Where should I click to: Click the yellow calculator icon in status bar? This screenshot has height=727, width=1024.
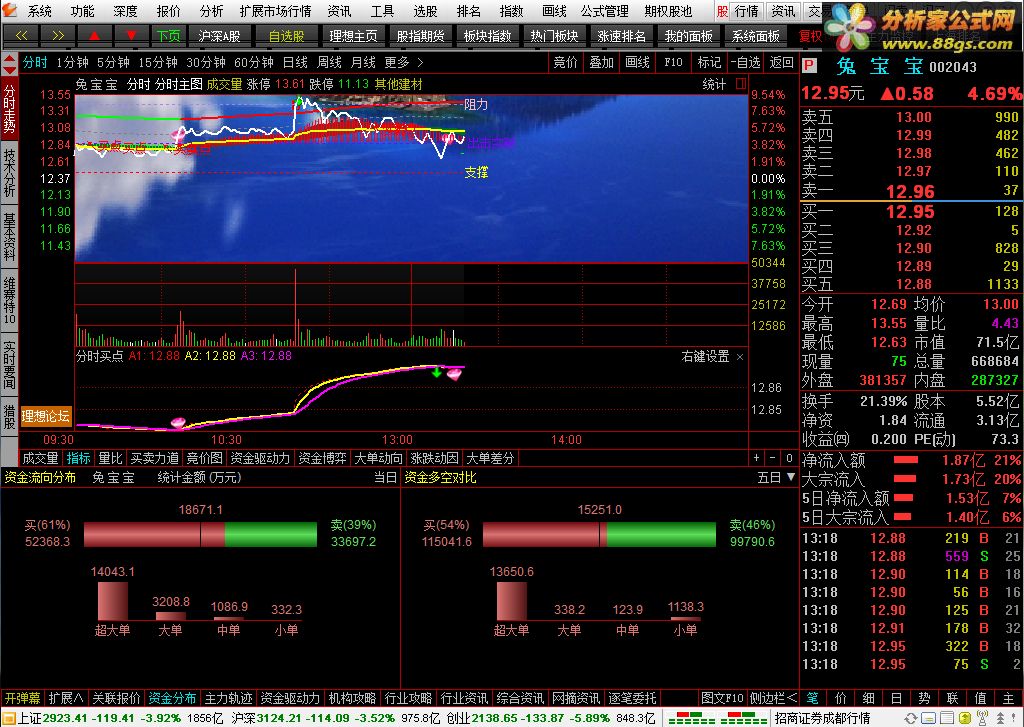[965, 719]
